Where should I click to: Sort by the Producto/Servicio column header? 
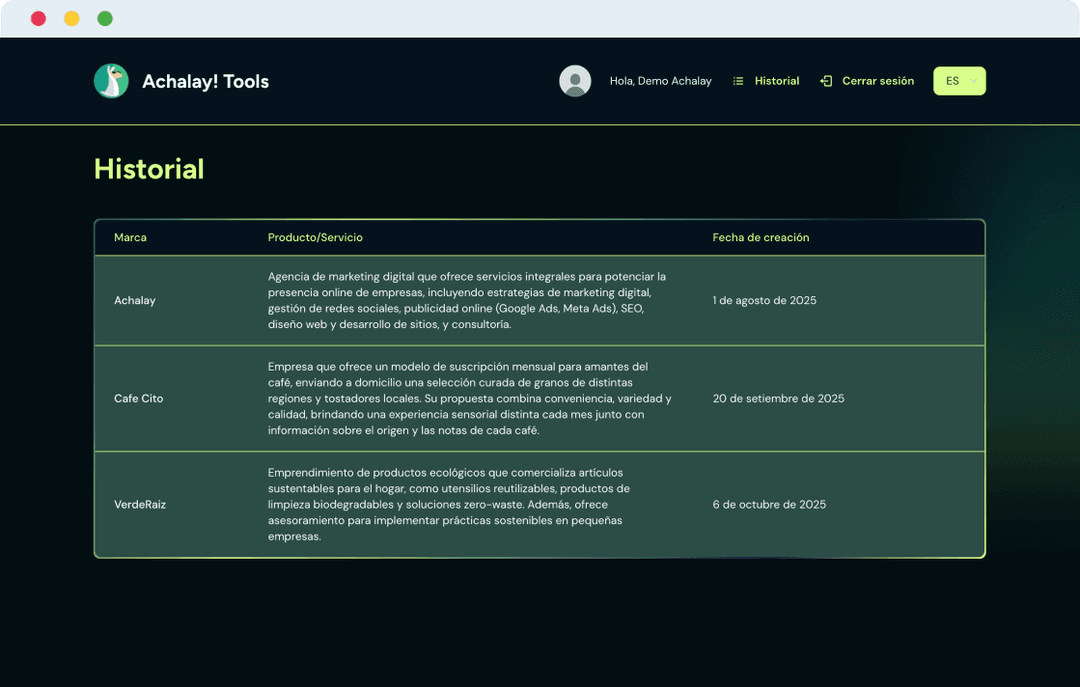coord(315,238)
